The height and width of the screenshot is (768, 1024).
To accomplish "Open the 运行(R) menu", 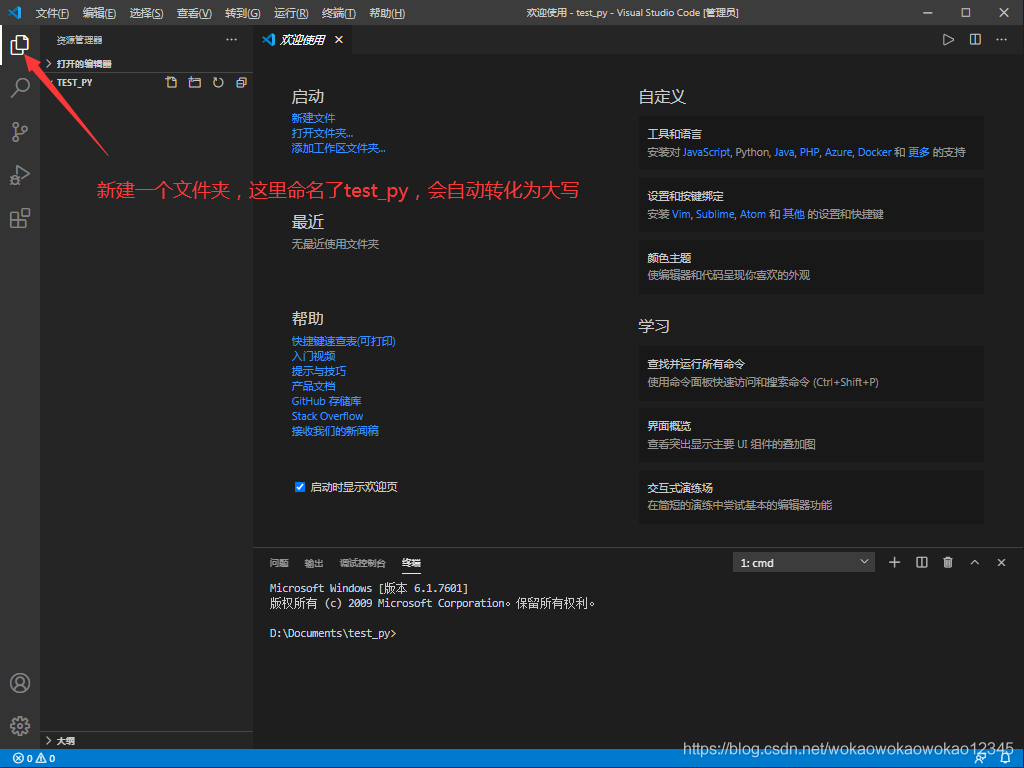I will pos(291,13).
